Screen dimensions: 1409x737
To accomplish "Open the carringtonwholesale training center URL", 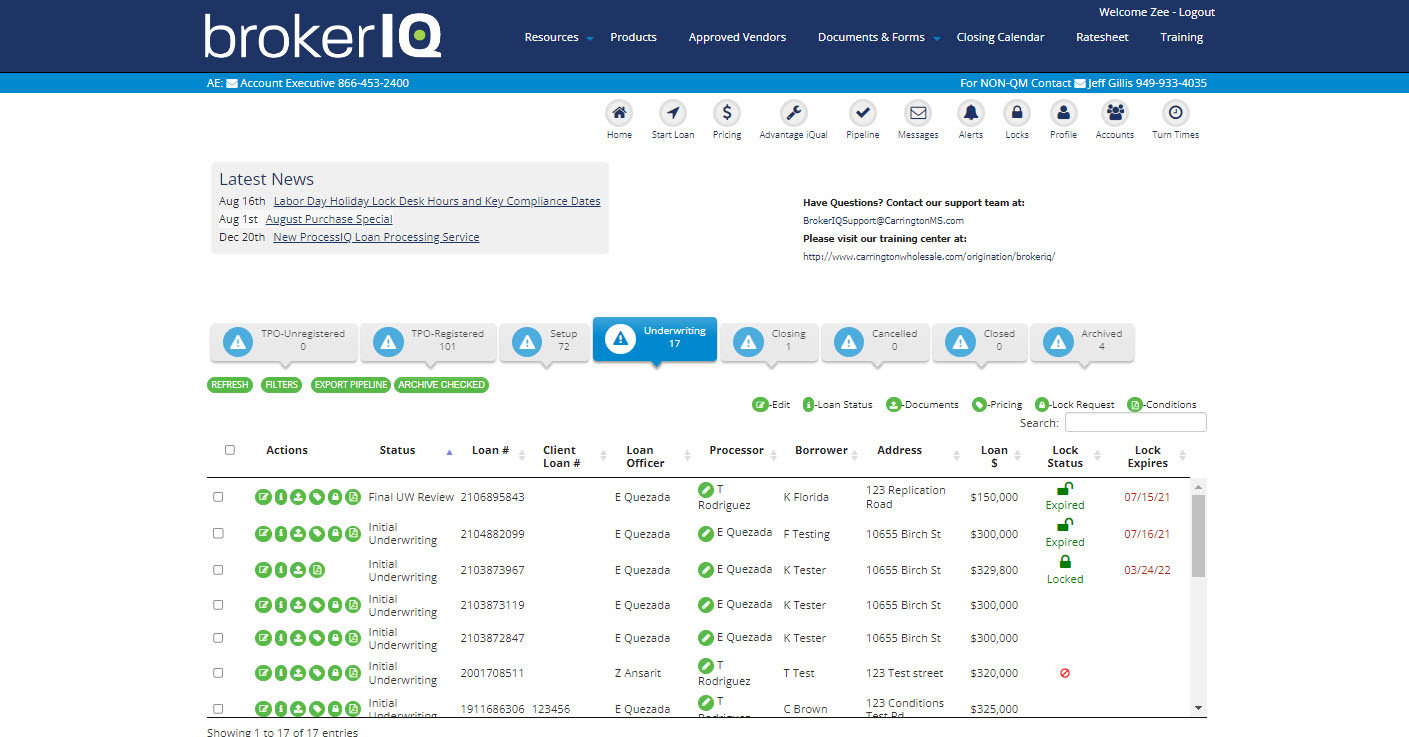I will point(929,257).
